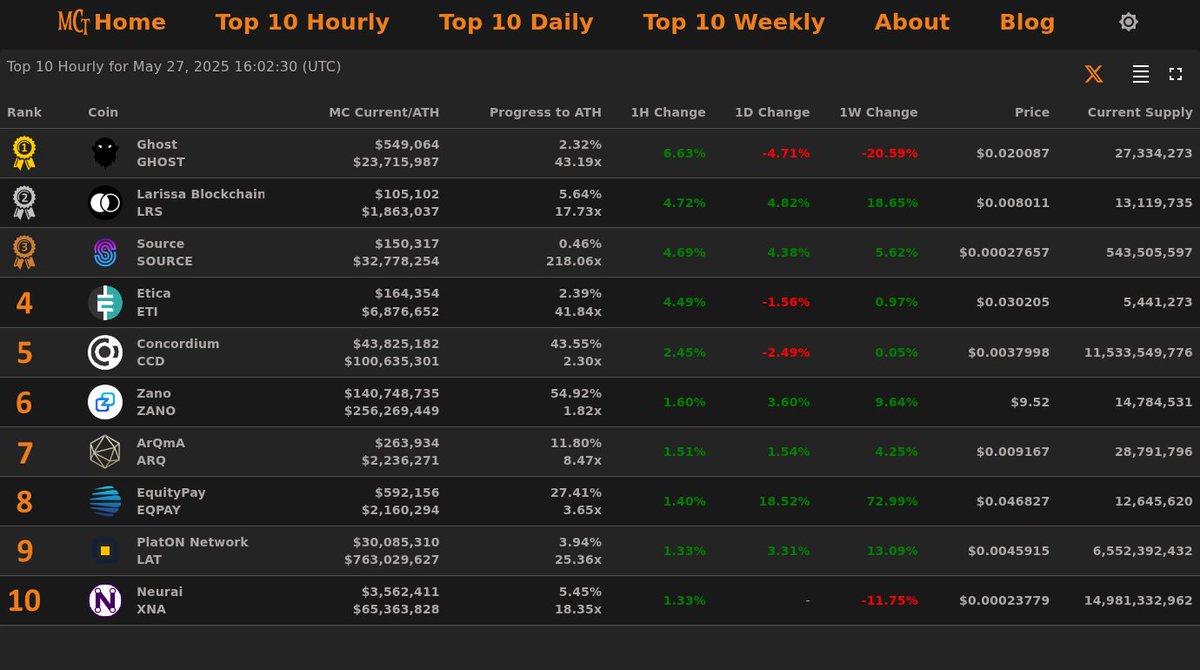The height and width of the screenshot is (670, 1200).
Task: Click the bronze third place medal
Action: pos(24,252)
